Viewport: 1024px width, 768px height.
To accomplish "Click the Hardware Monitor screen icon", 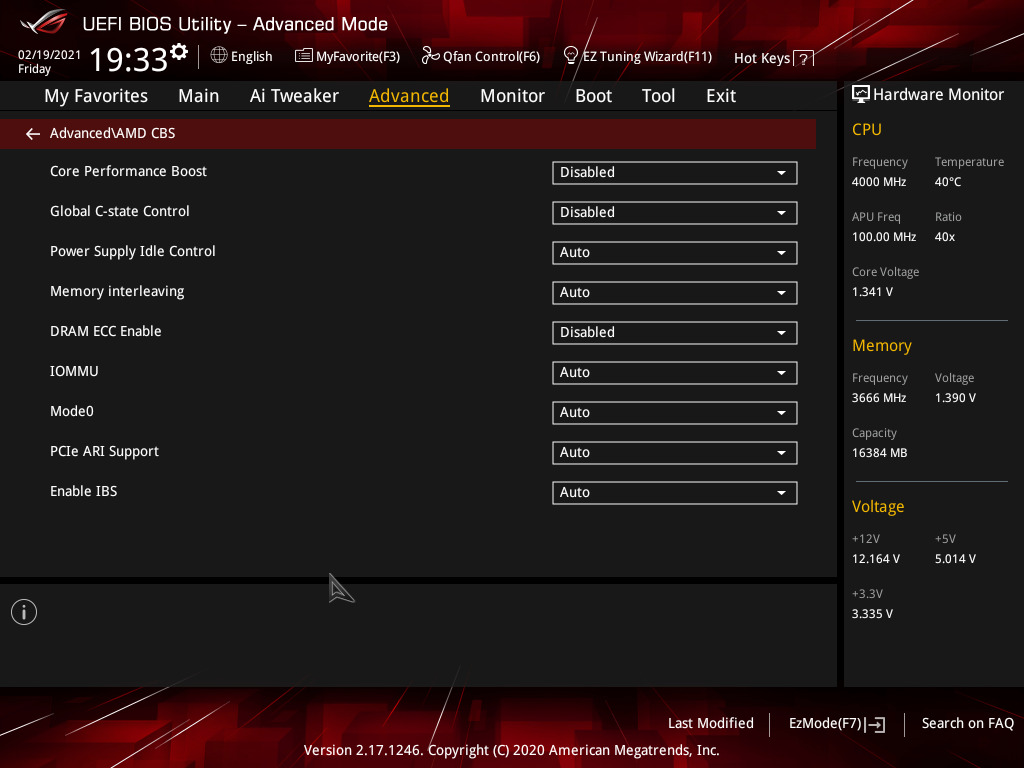I will pyautogui.click(x=861, y=95).
